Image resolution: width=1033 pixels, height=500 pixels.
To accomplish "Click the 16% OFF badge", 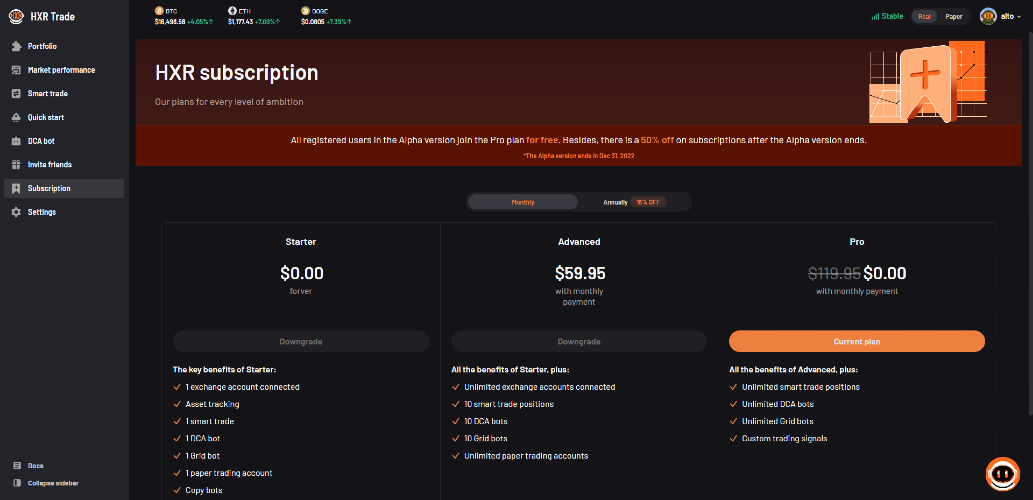I will [x=648, y=202].
